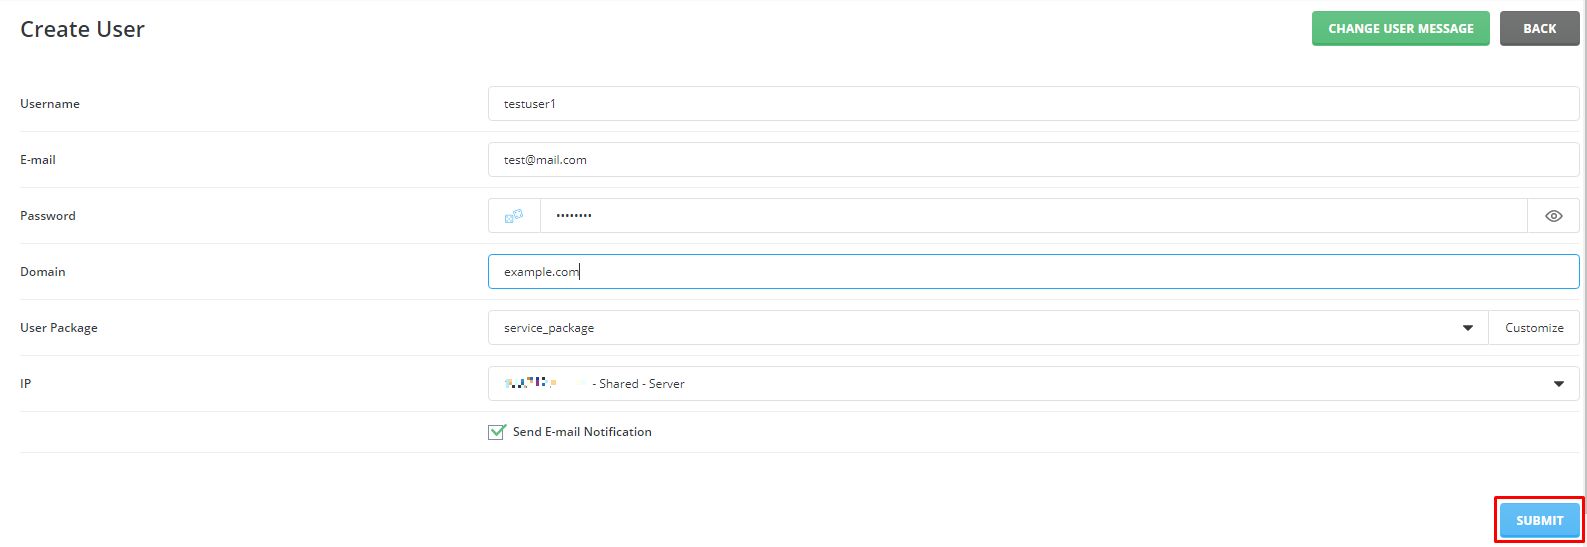
Task: Toggle Send E-mail Notification checkbox
Action: (496, 432)
